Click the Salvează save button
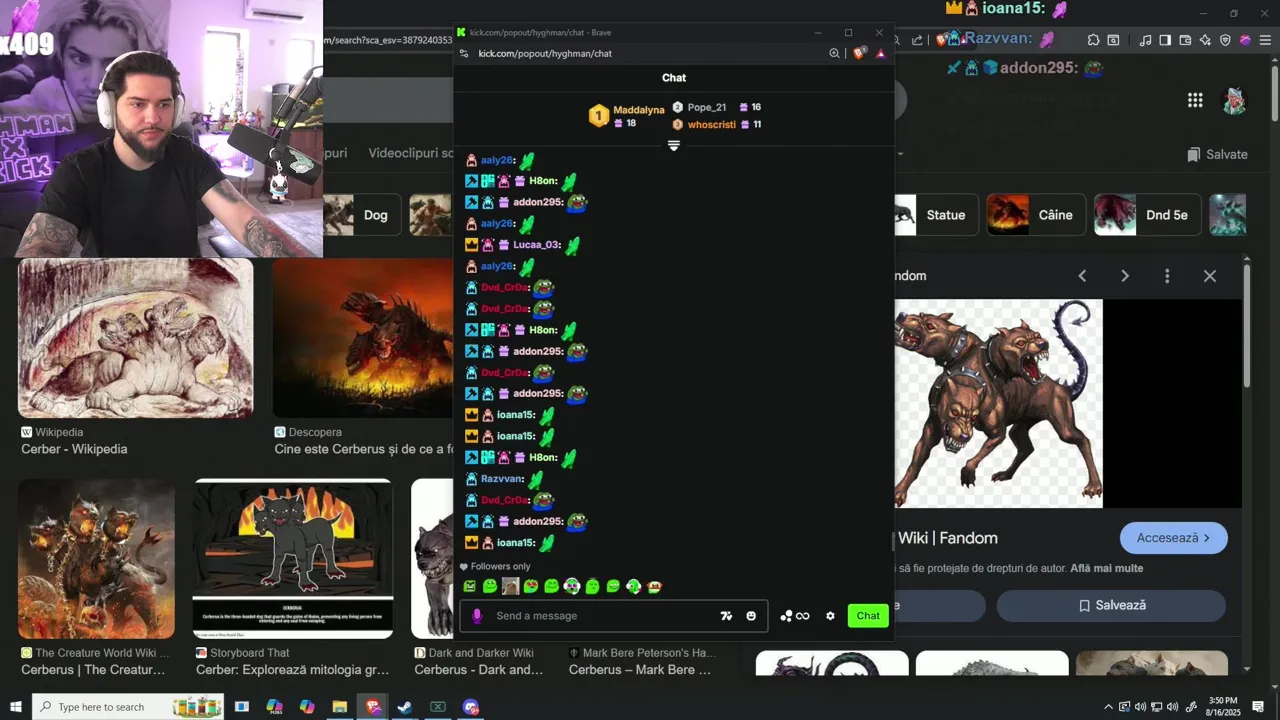The height and width of the screenshot is (720, 1280). (1111, 606)
